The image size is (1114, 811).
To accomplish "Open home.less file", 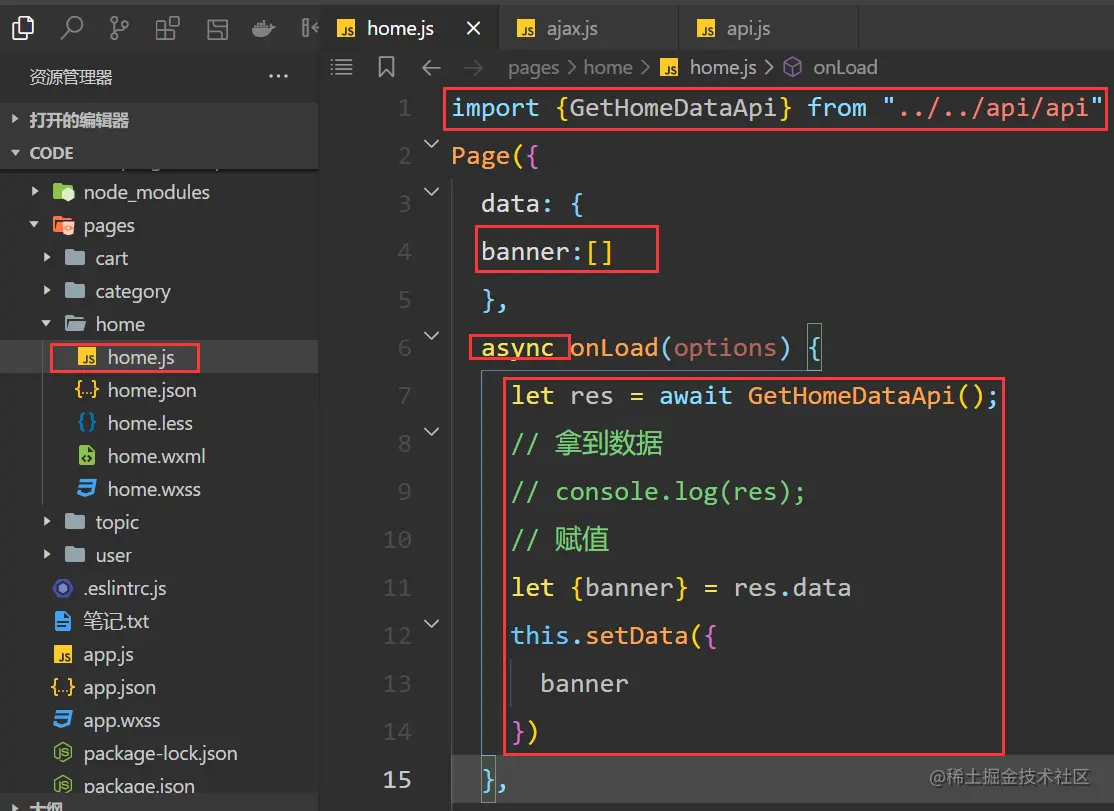I will click(x=159, y=423).
